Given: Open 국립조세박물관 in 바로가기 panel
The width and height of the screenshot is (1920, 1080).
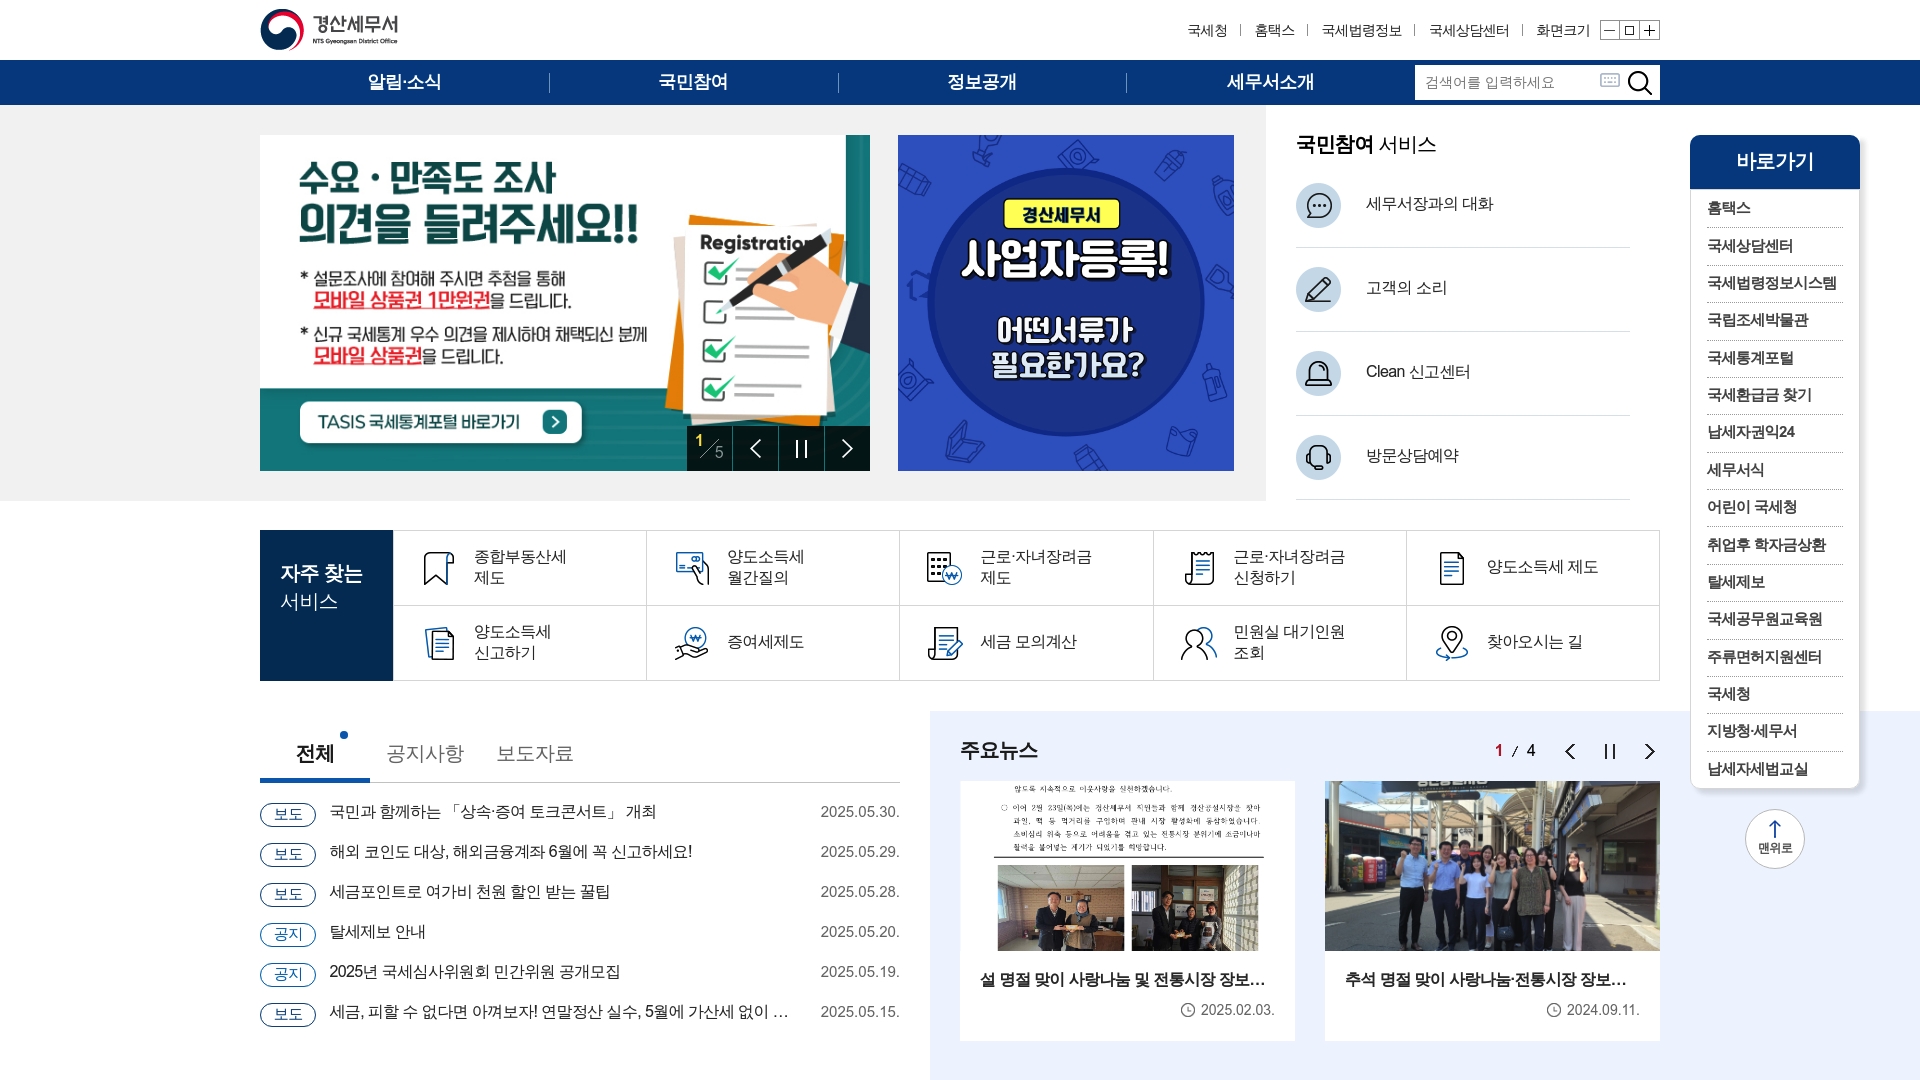Looking at the screenshot, I should click(x=1757, y=320).
